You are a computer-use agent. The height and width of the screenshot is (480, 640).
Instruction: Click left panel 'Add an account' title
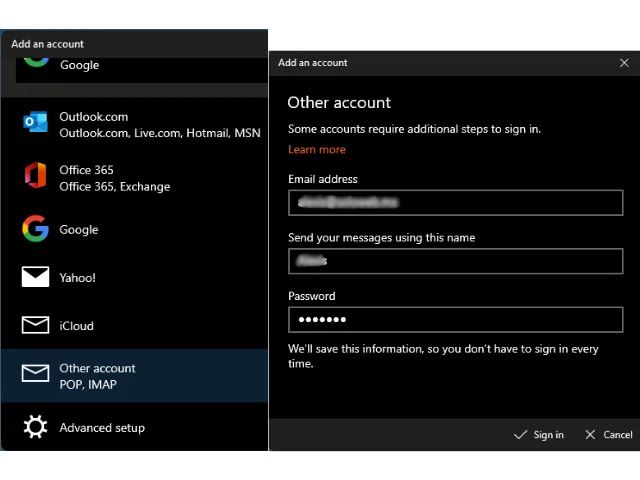[47, 44]
